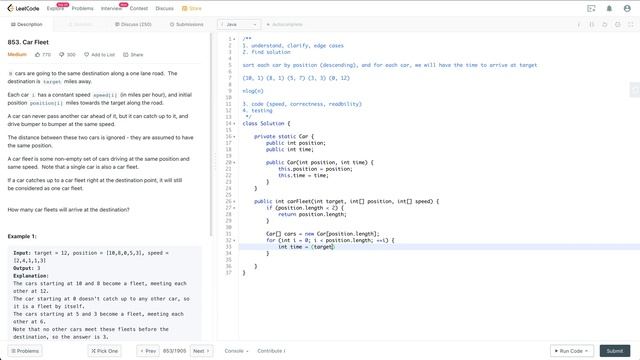Switch to the Description tab
This screenshot has height=360, width=640.
click(x=27, y=24)
